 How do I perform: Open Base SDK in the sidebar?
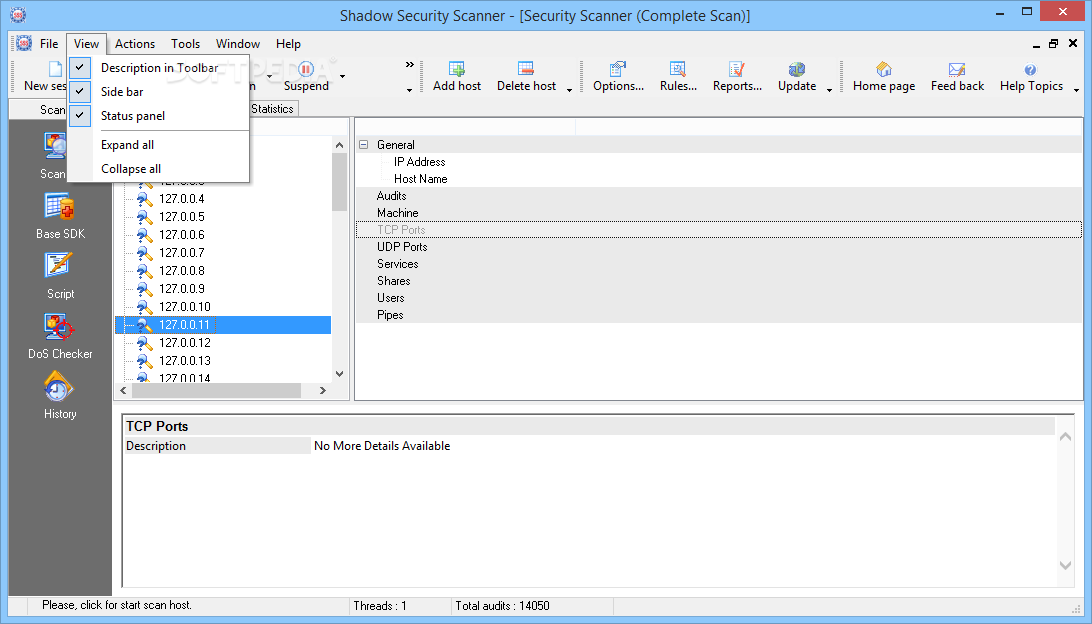(x=60, y=206)
